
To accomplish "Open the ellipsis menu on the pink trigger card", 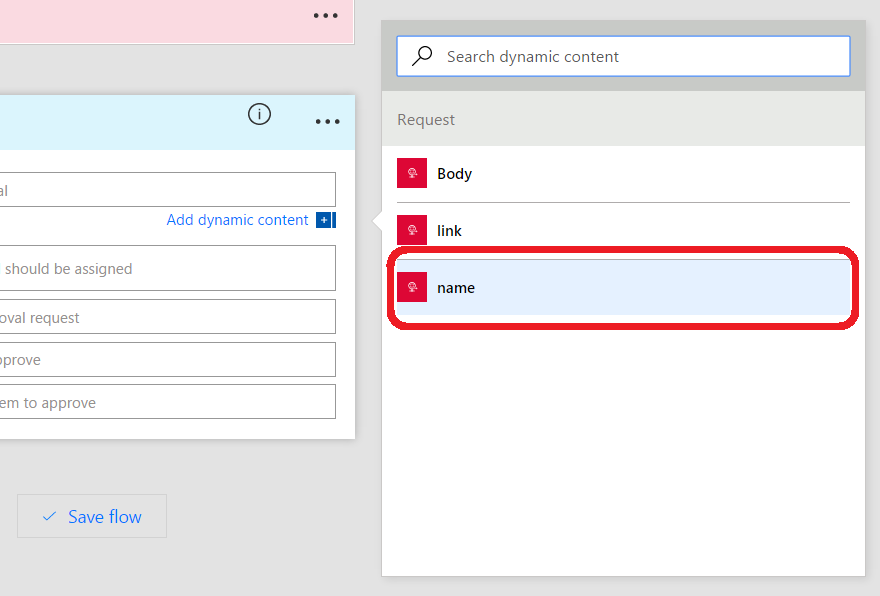I will [x=325, y=15].
